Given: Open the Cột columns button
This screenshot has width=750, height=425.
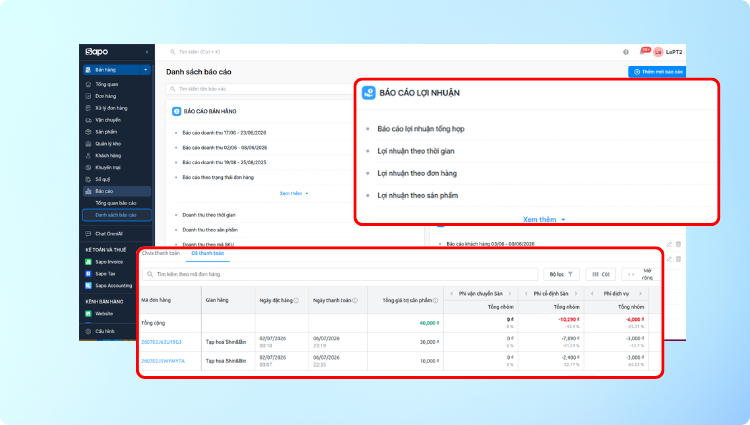Looking at the screenshot, I should pyautogui.click(x=601, y=274).
